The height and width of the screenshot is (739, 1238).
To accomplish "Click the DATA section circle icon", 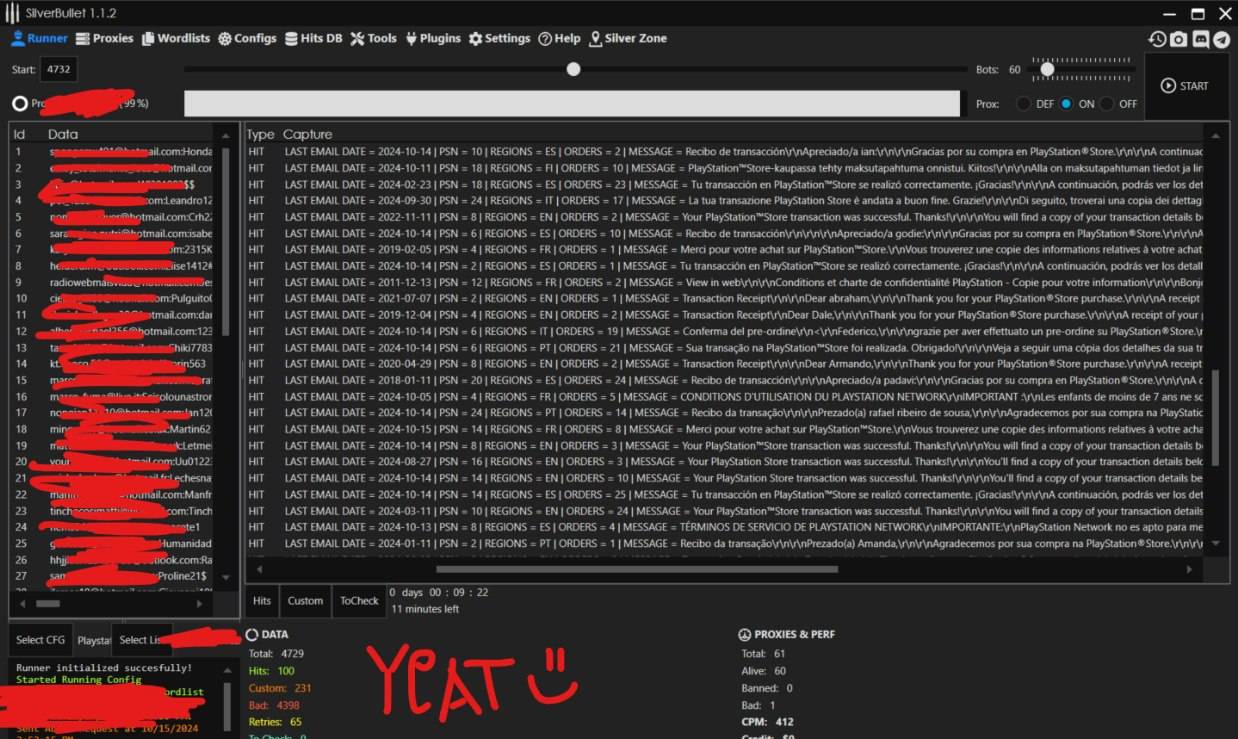I will (252, 634).
